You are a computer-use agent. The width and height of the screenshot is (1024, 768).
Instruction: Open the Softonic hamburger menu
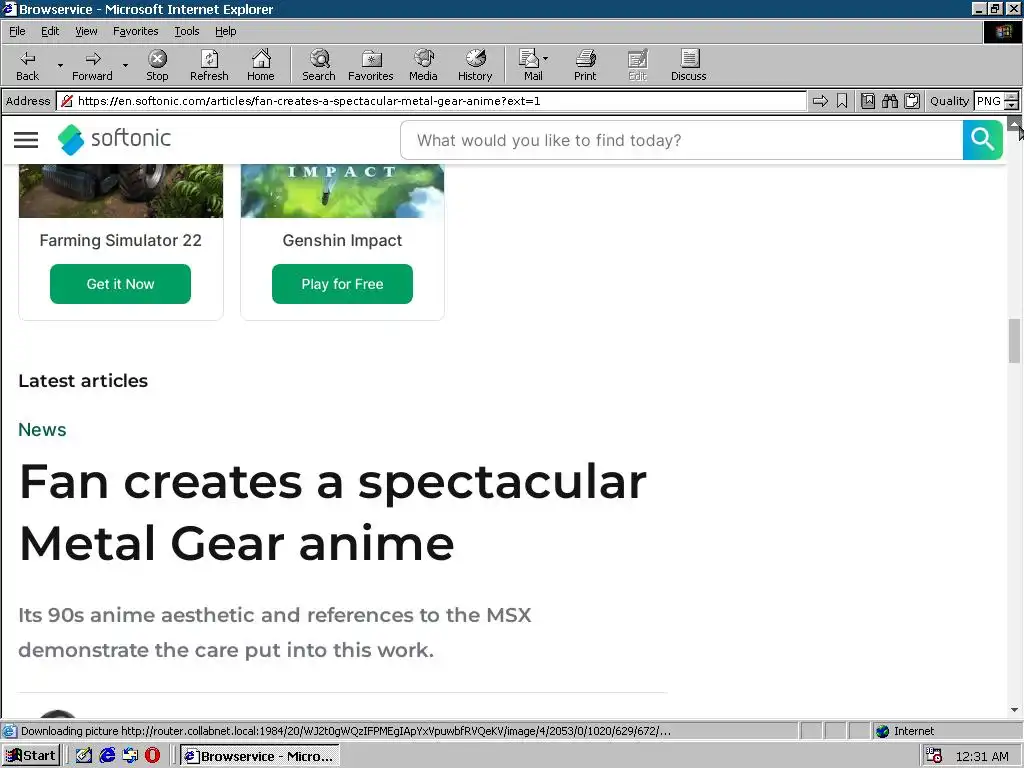tap(26, 140)
